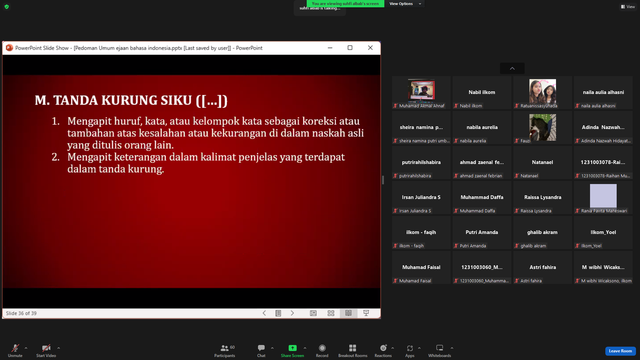Start recording with the Record button
This screenshot has height=360, width=640.
click(x=322, y=350)
